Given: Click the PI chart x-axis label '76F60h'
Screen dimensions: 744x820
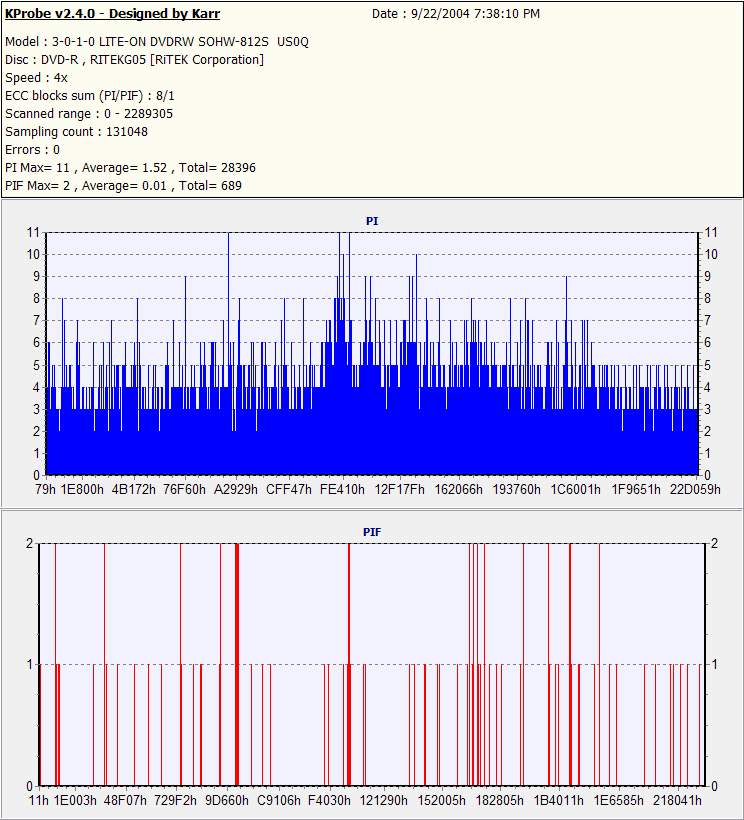Looking at the screenshot, I should click(x=185, y=489).
